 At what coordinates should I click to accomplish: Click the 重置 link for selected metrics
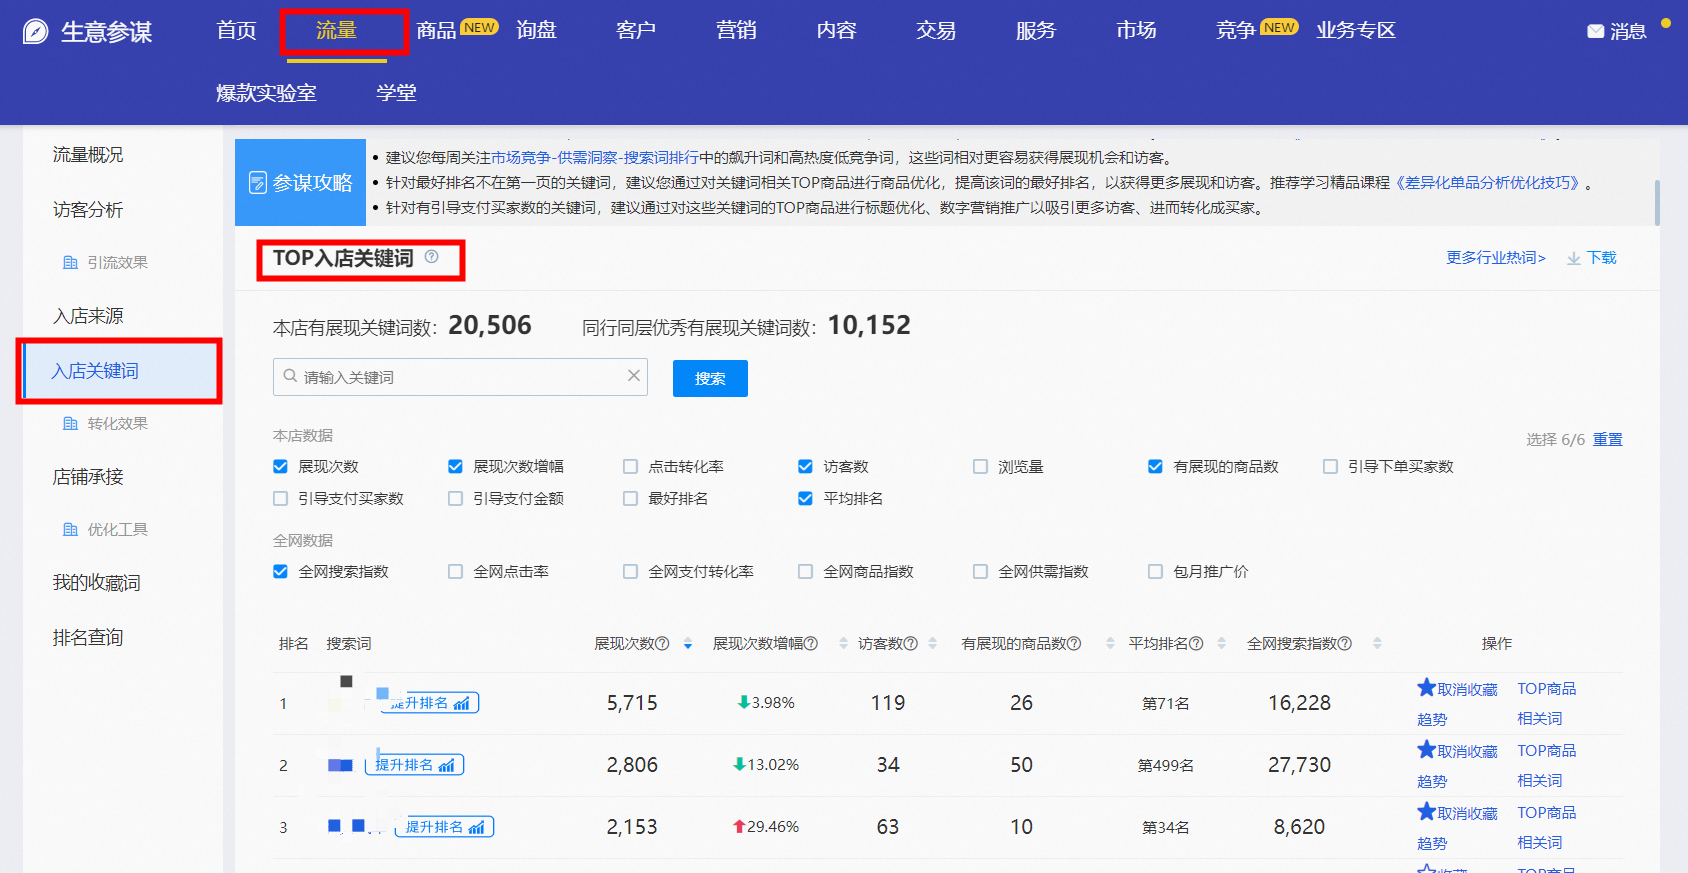coord(1608,439)
